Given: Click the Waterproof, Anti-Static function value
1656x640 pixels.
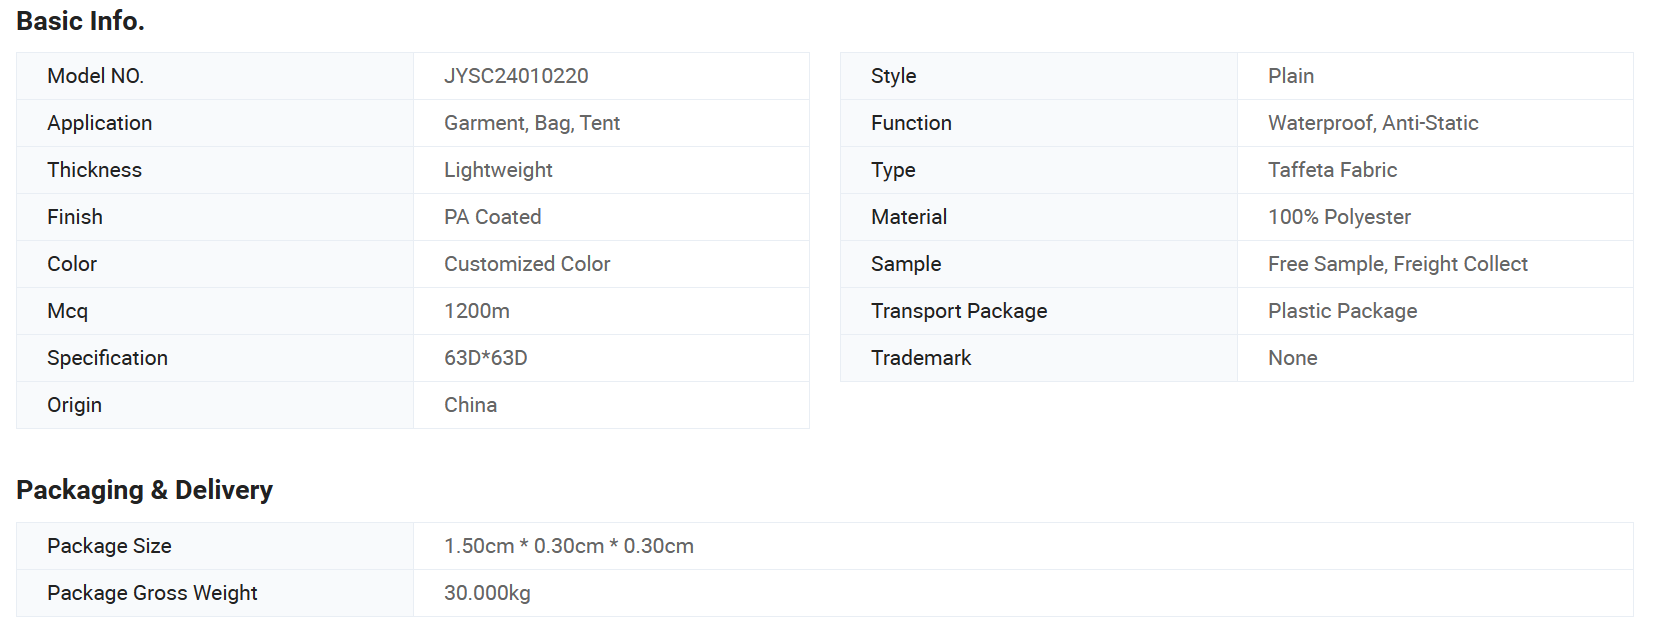Looking at the screenshot, I should tap(1373, 123).
